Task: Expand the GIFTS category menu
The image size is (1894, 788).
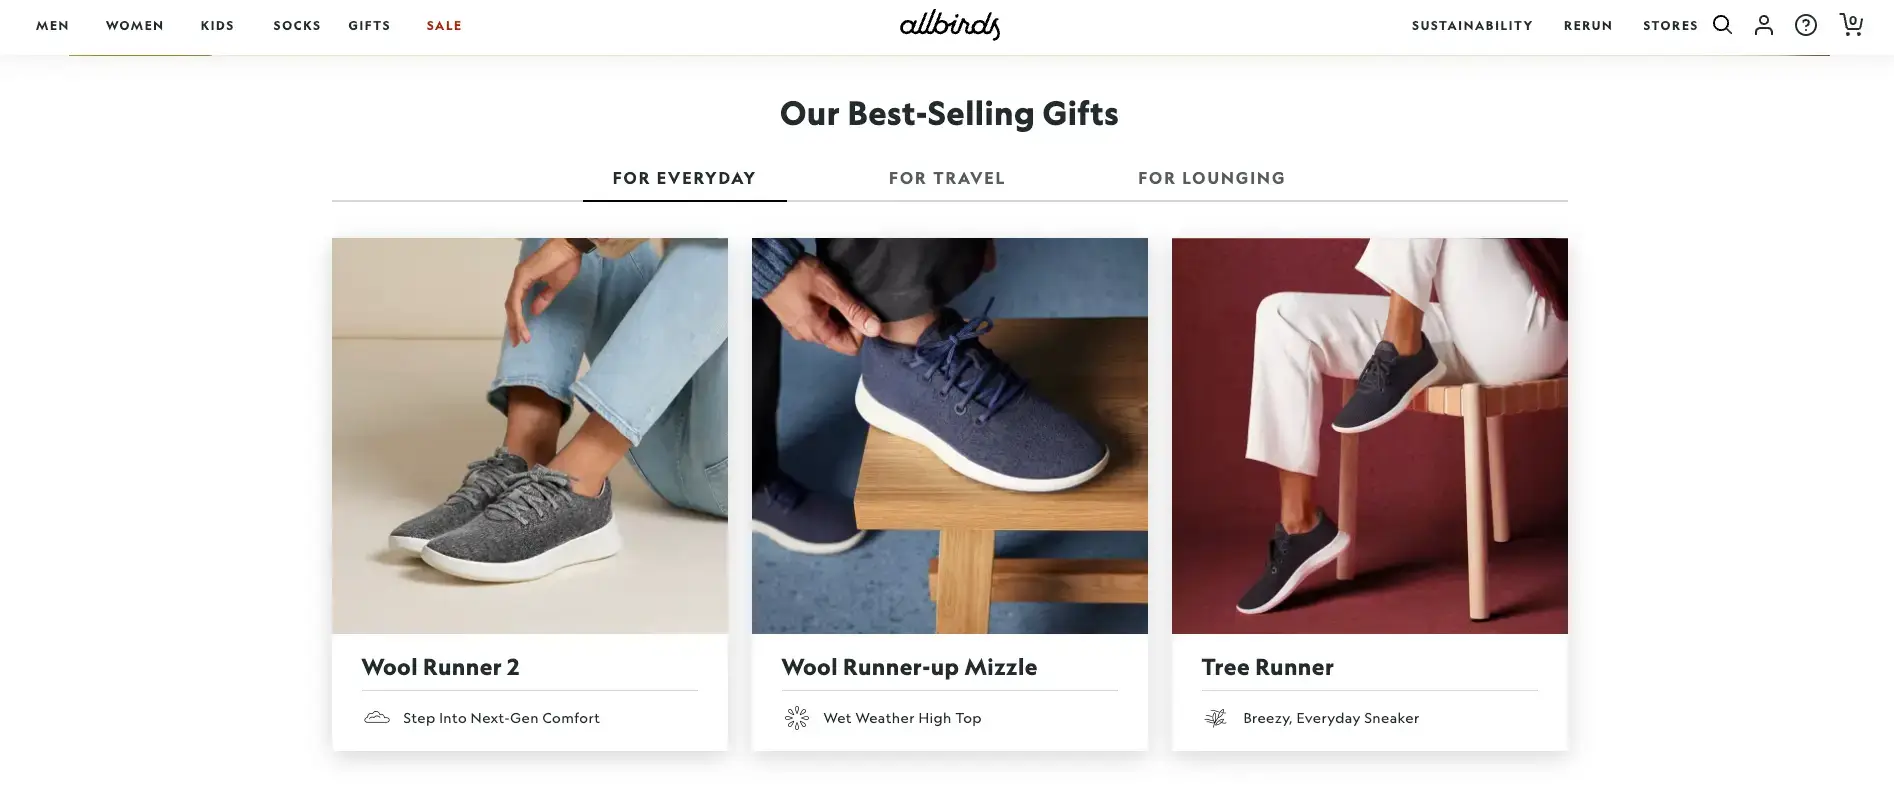Action: 369,25
